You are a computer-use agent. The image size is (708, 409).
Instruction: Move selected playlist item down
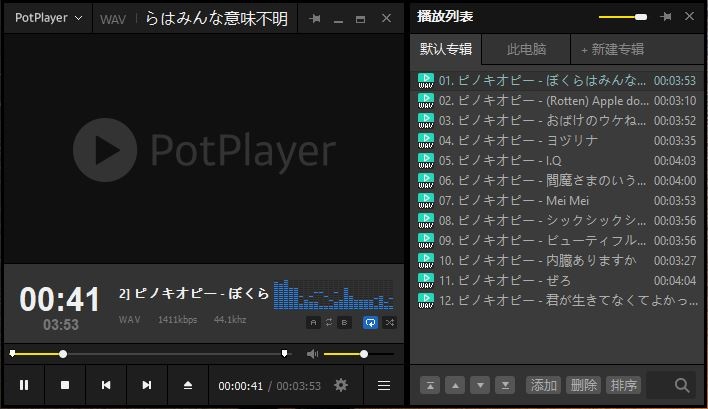click(480, 385)
